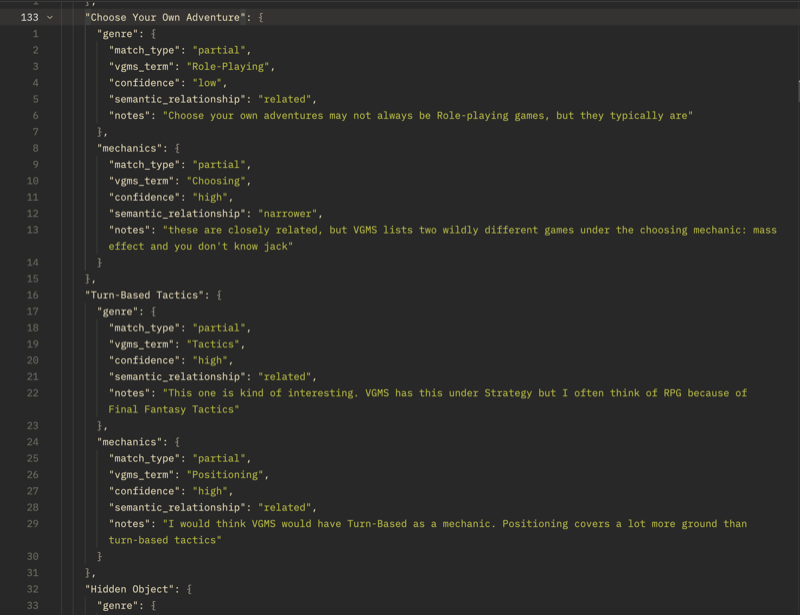800x615 pixels.
Task: Click the "narrower" semantic_relationship value
Action: 287,213
